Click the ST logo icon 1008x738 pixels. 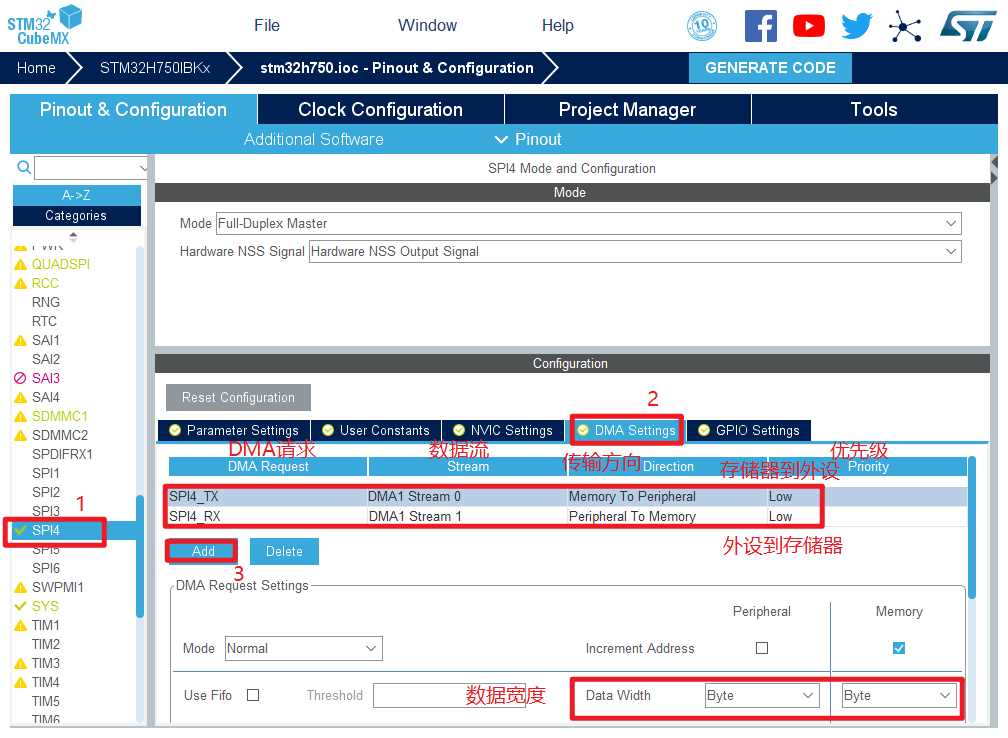[x=967, y=26]
